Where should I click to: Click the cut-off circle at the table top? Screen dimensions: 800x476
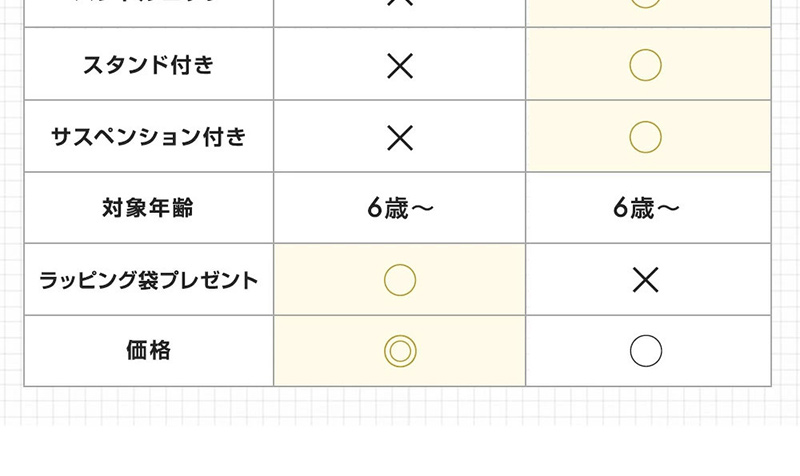[646, 4]
